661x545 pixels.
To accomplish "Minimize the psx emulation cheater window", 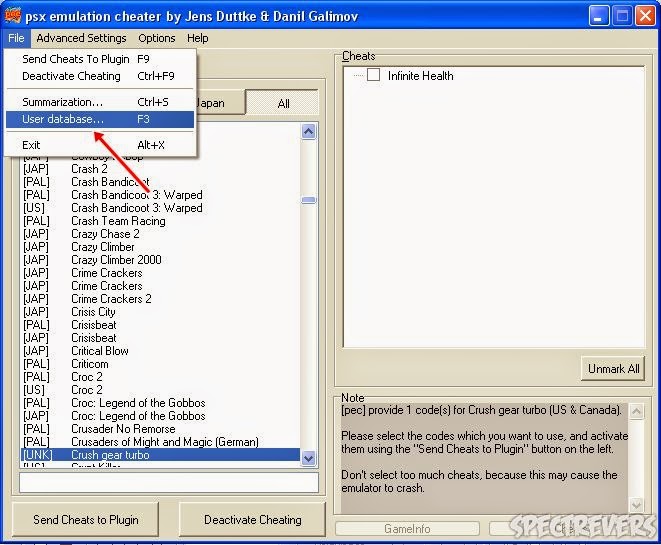I will tap(598, 16).
